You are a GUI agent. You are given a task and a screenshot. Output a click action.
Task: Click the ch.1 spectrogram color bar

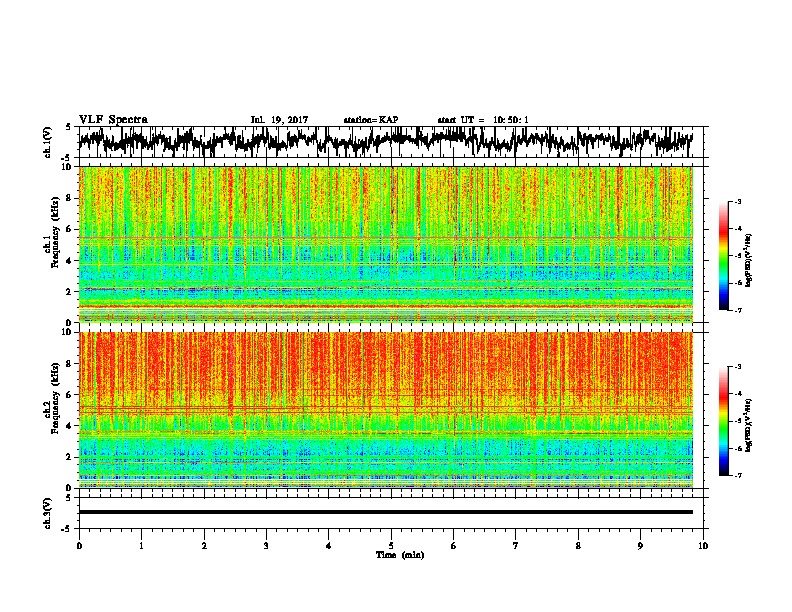coord(724,256)
